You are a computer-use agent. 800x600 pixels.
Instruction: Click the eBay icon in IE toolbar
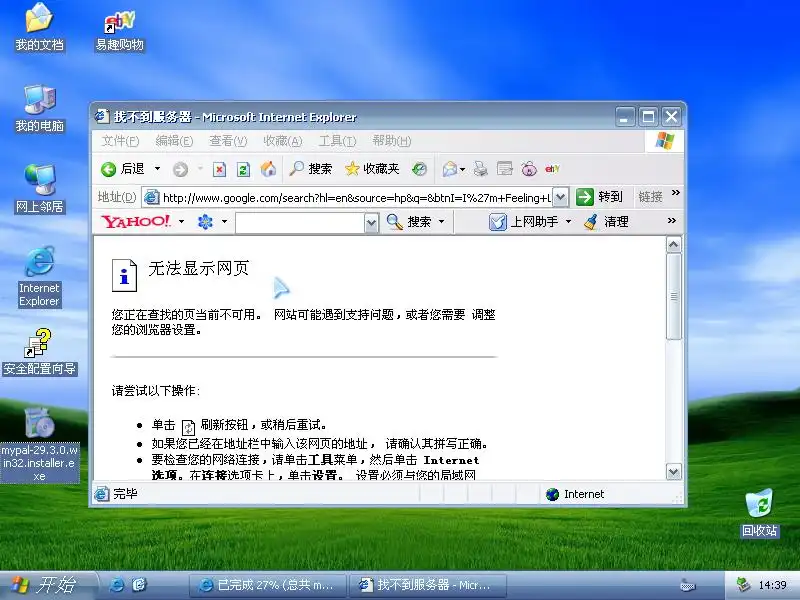[x=553, y=169]
